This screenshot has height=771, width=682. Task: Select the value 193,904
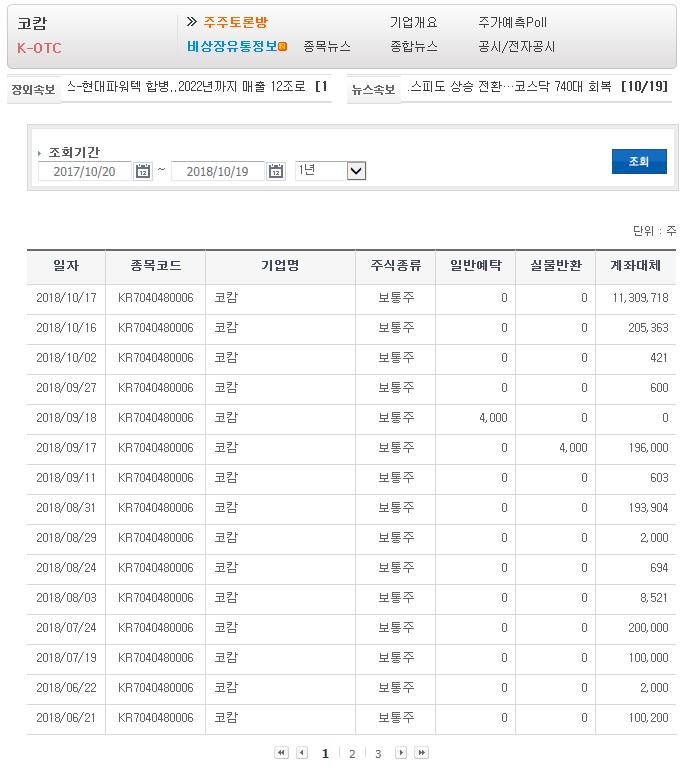click(648, 507)
